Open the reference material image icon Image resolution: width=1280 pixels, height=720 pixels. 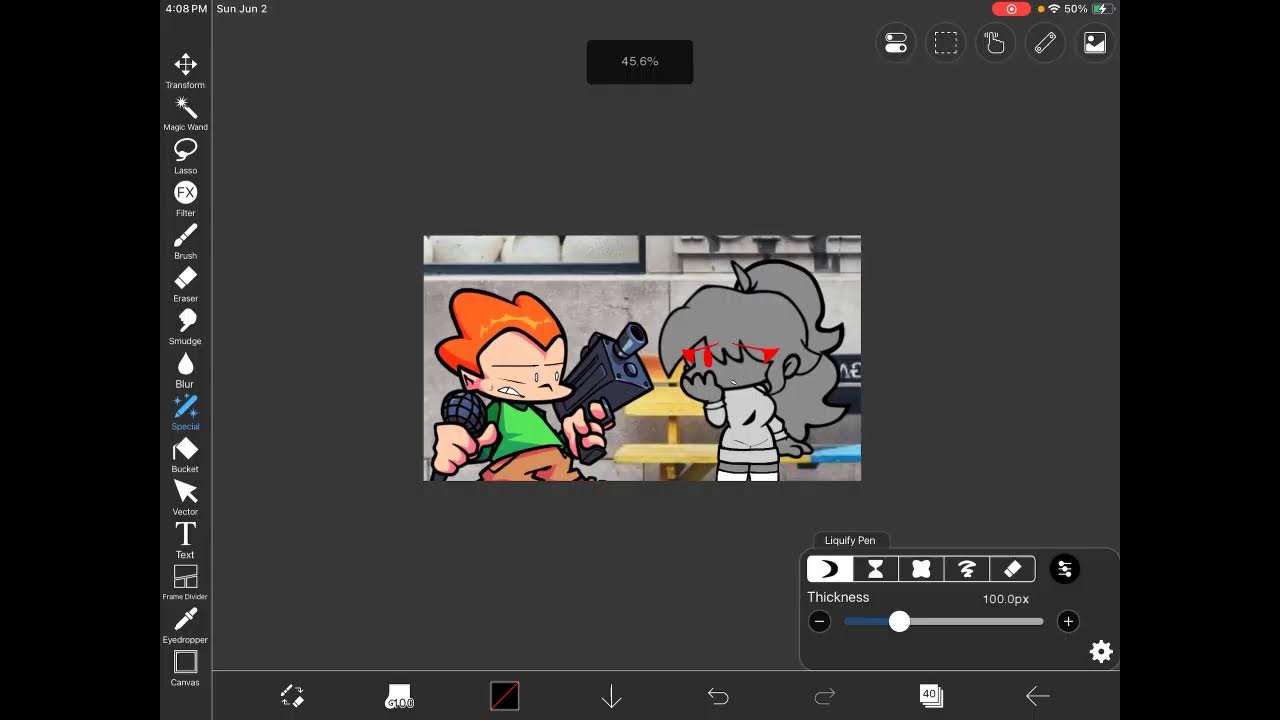[x=1095, y=43]
